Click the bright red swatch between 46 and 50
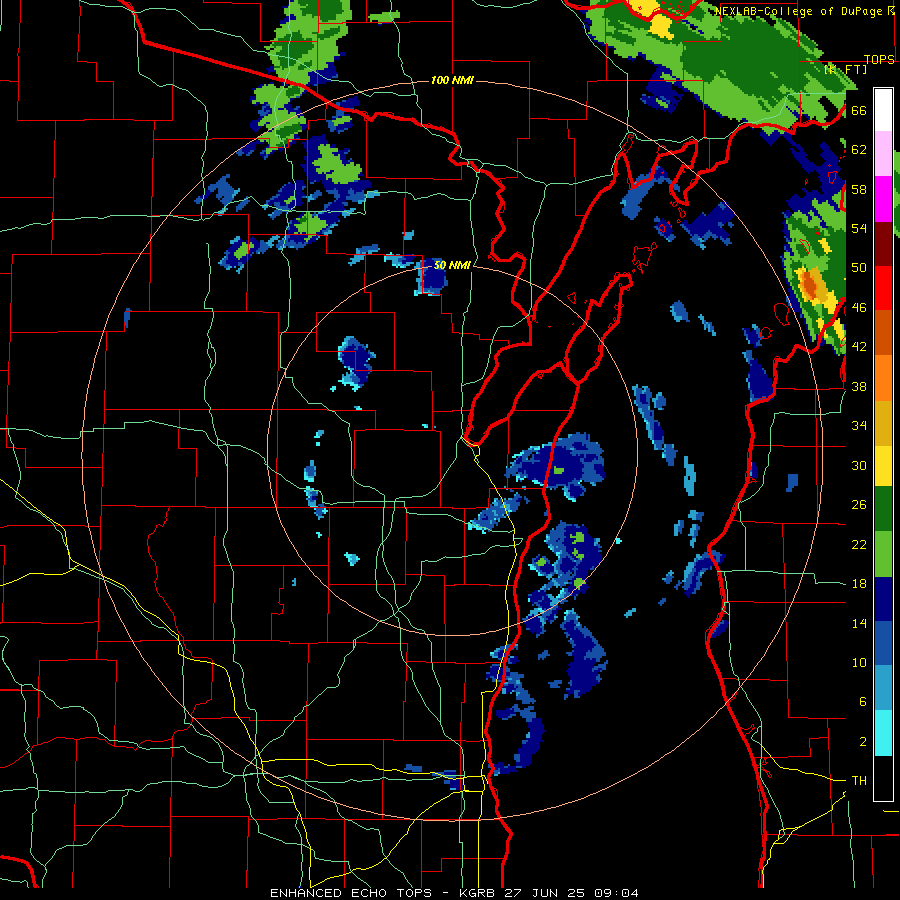 [x=883, y=288]
